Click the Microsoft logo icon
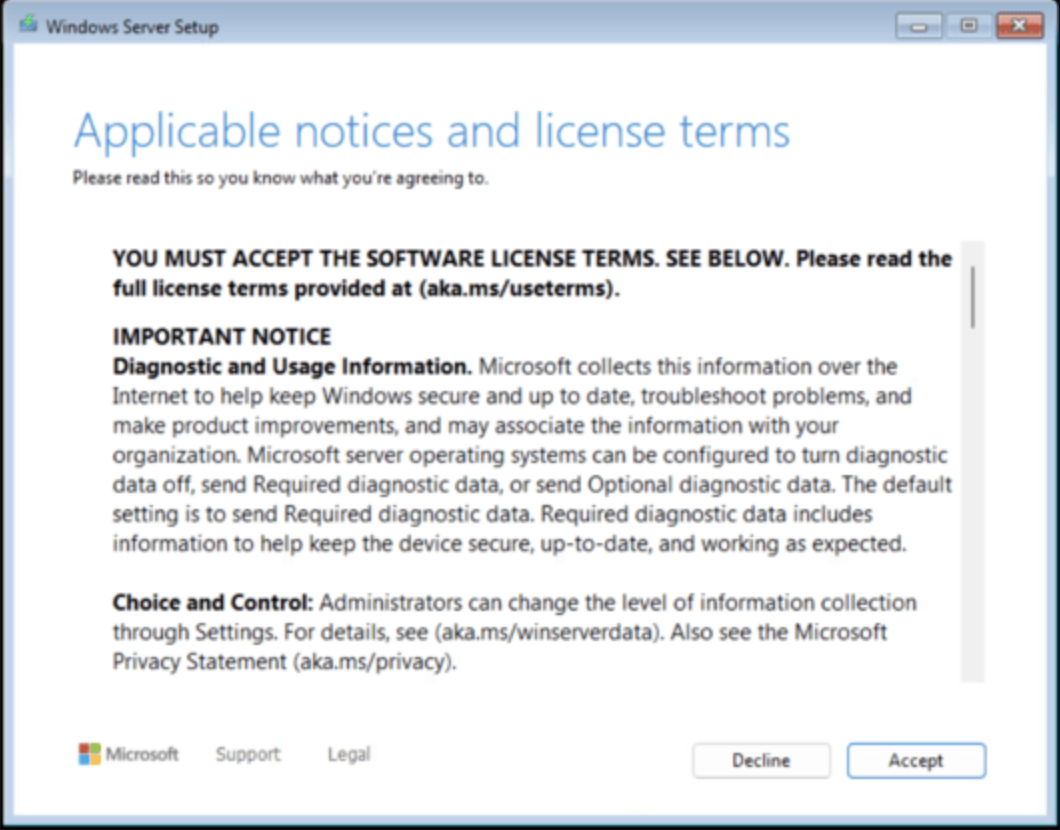The image size is (1060, 830). [89, 754]
